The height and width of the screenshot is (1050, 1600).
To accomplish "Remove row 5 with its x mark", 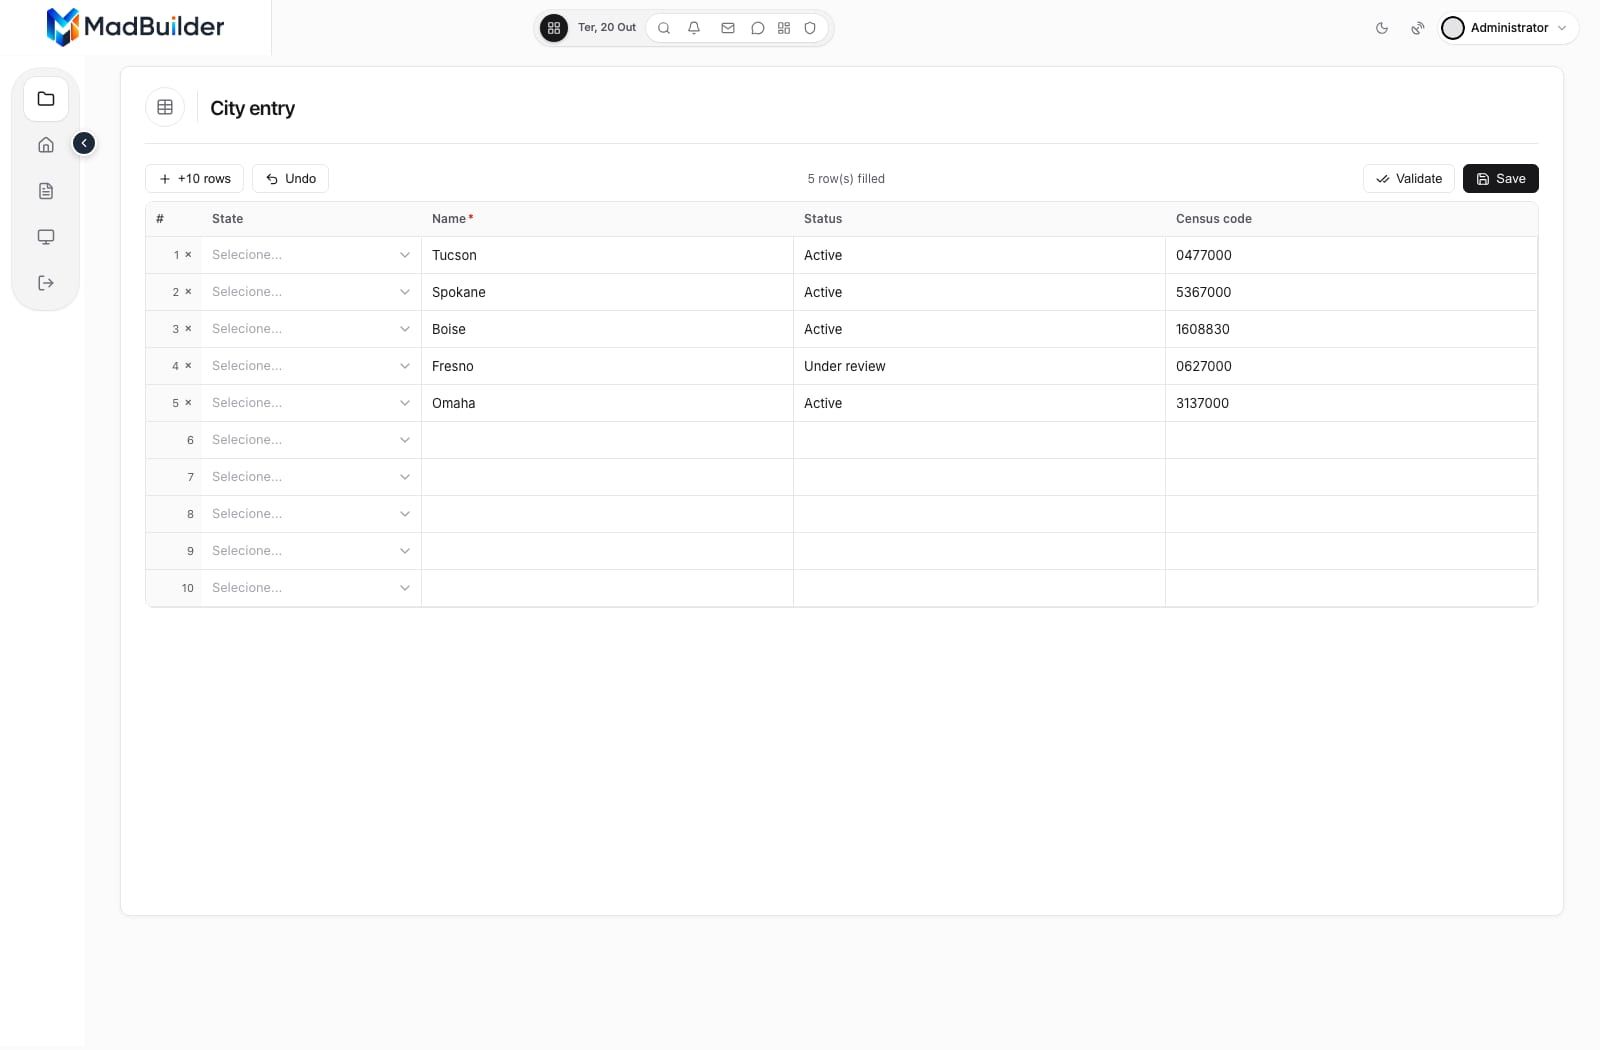I will (188, 403).
